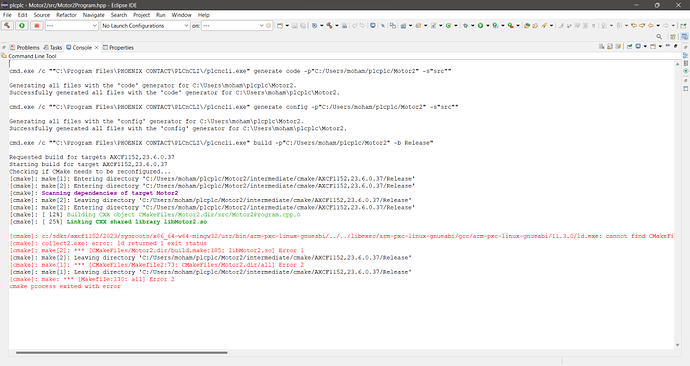
Task: Click 'Scanning dependencies of target Motor2' line
Action: 110,193
